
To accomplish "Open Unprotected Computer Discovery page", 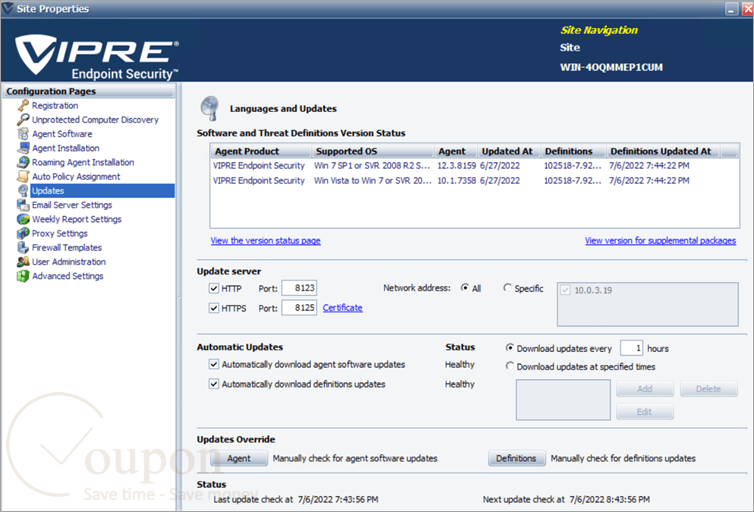I will [95, 119].
